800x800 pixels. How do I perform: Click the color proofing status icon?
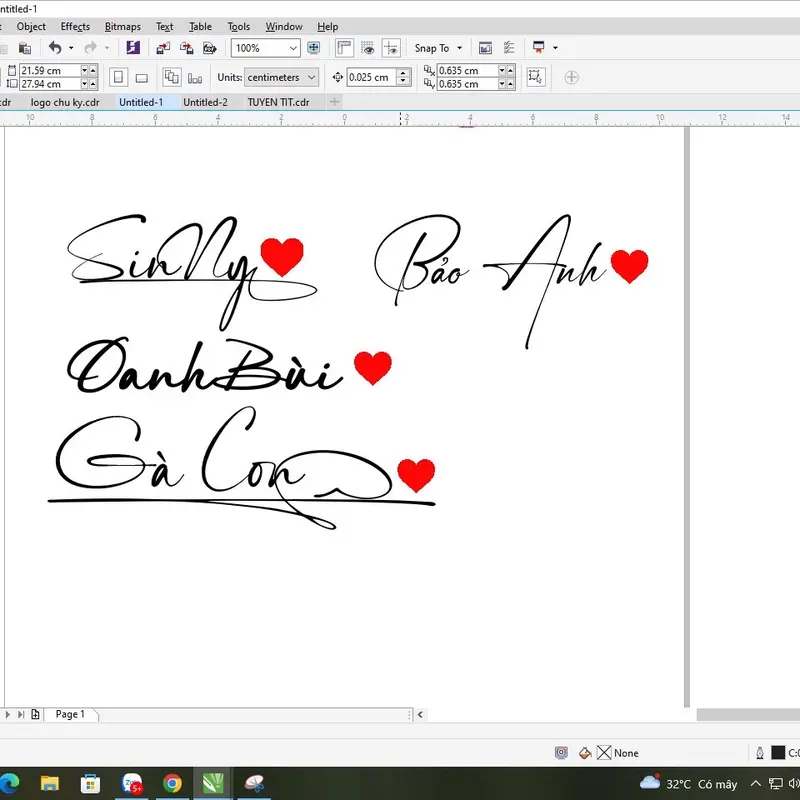[561, 753]
